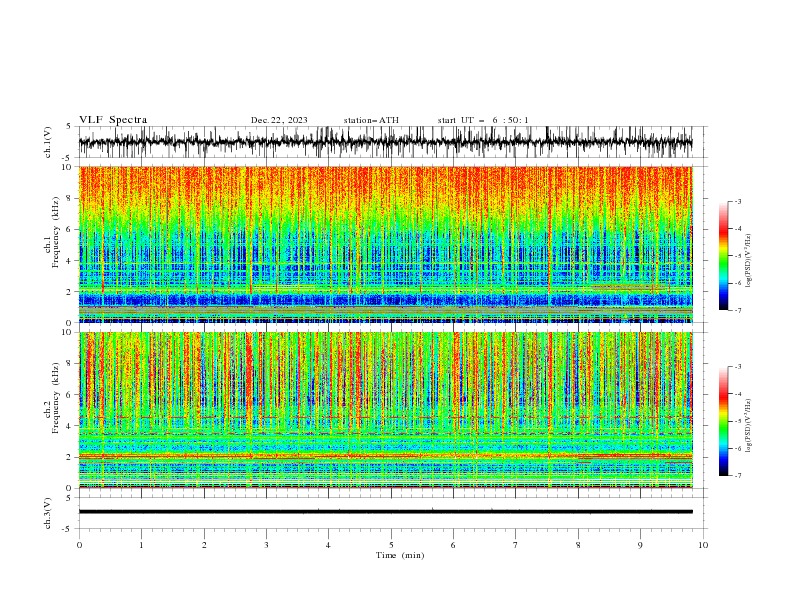792x612 pixels.
Task: Click the "3" tick on the time axis
Action: [x=266, y=545]
